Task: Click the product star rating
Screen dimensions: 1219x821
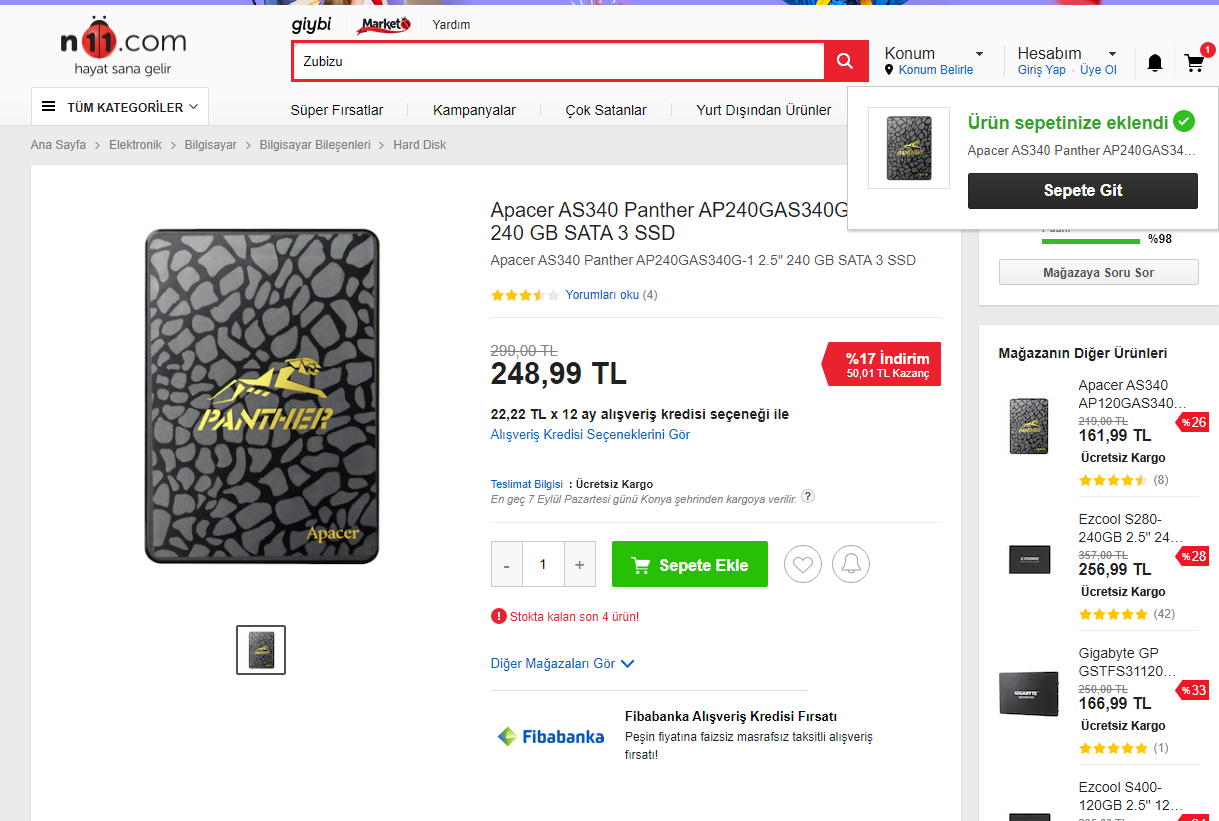Action: coord(525,295)
